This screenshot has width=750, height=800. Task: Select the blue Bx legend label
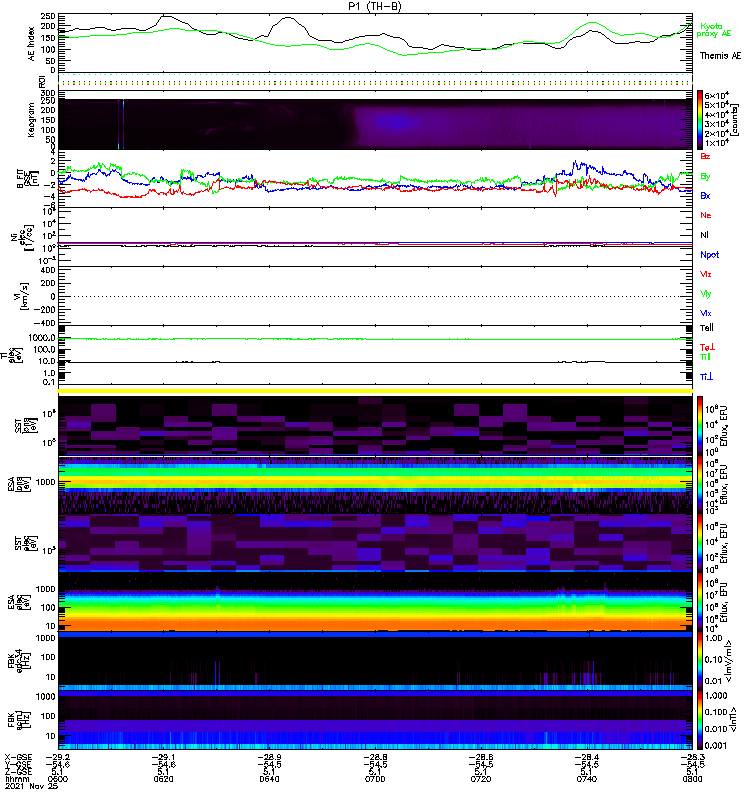tap(705, 196)
